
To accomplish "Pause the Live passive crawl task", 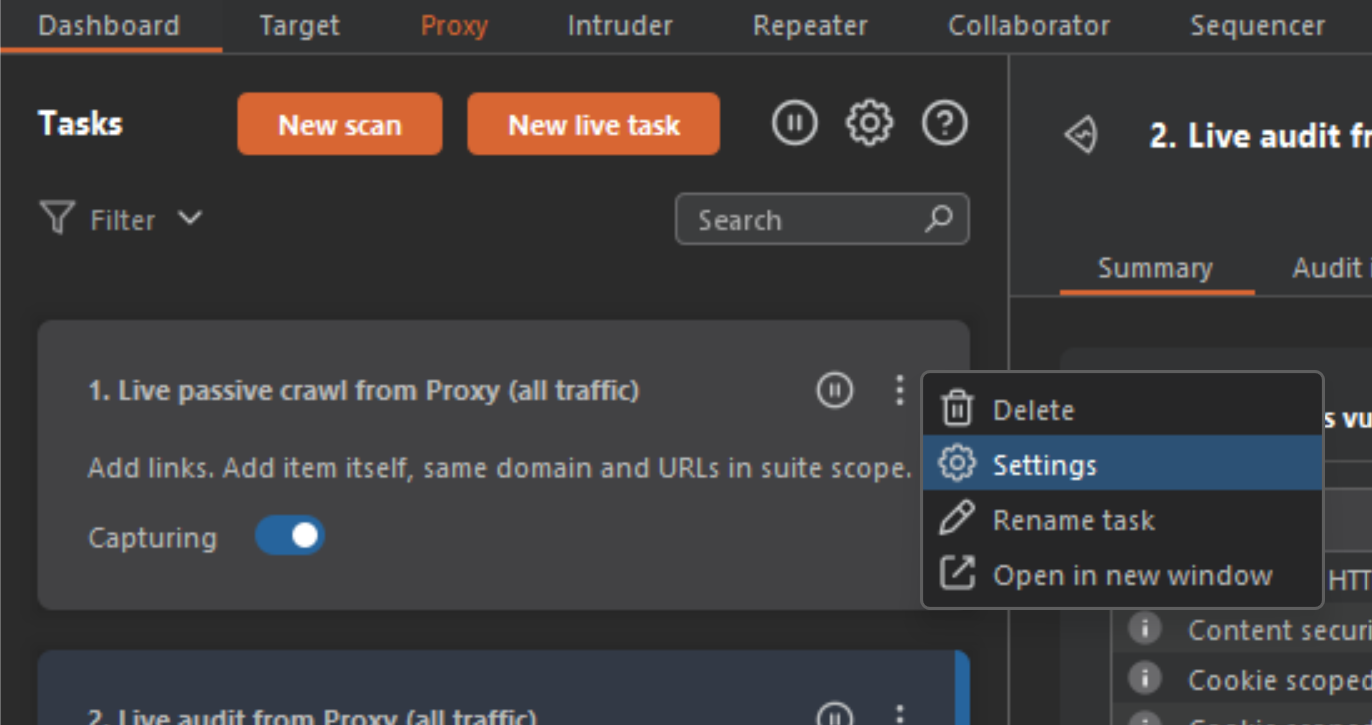I will point(835,390).
